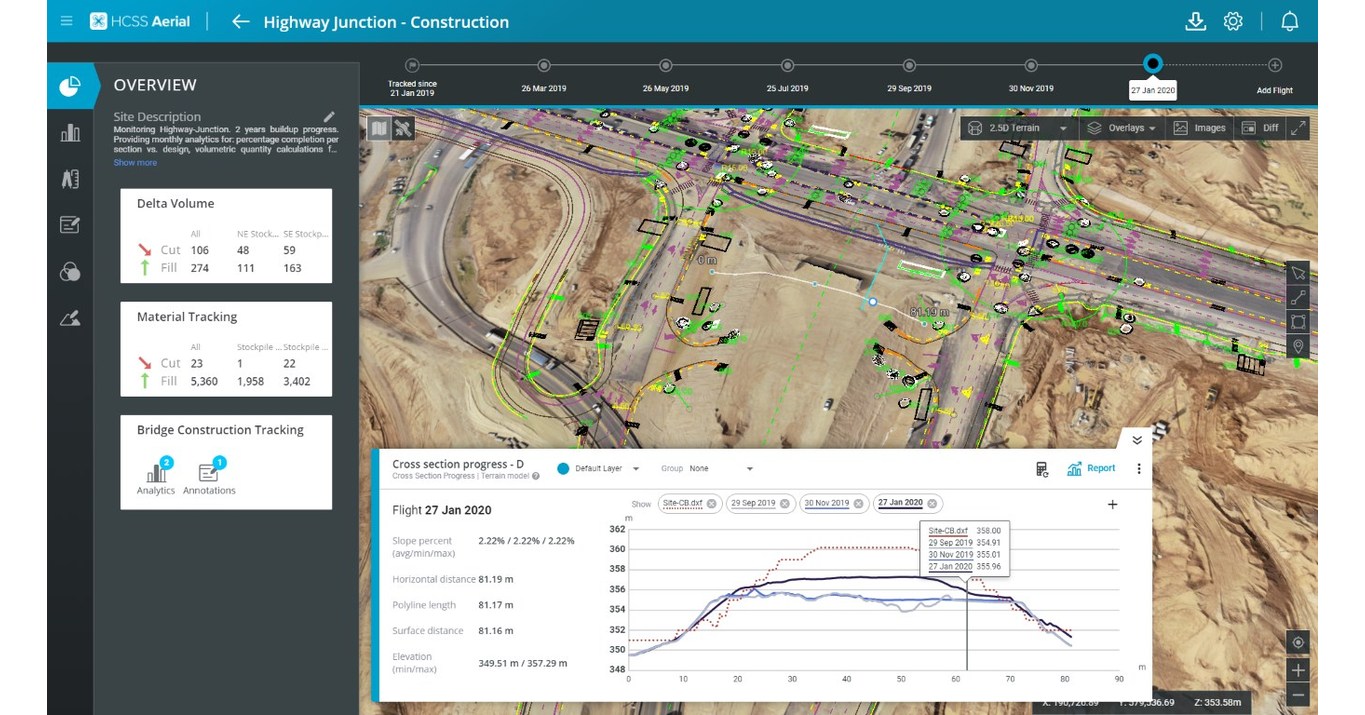This screenshot has width=1365, height=715.
Task: Expand the map to fullscreen with the arrows icon
Action: pyautogui.click(x=1297, y=128)
